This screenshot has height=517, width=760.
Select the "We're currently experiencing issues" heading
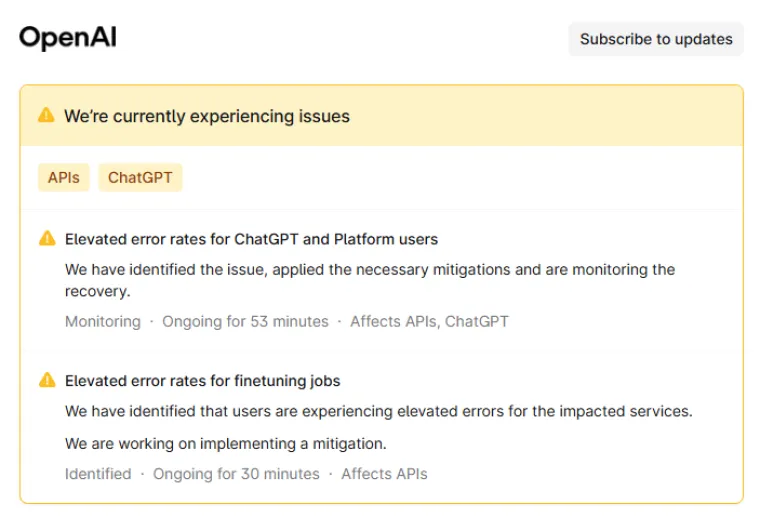click(x=207, y=116)
